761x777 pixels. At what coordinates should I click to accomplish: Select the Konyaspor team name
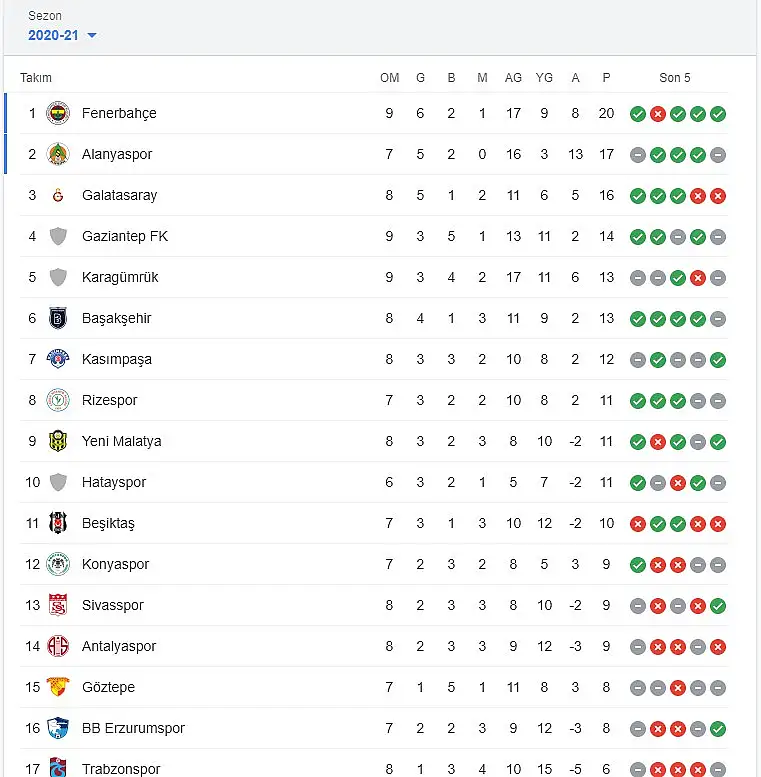(x=115, y=564)
